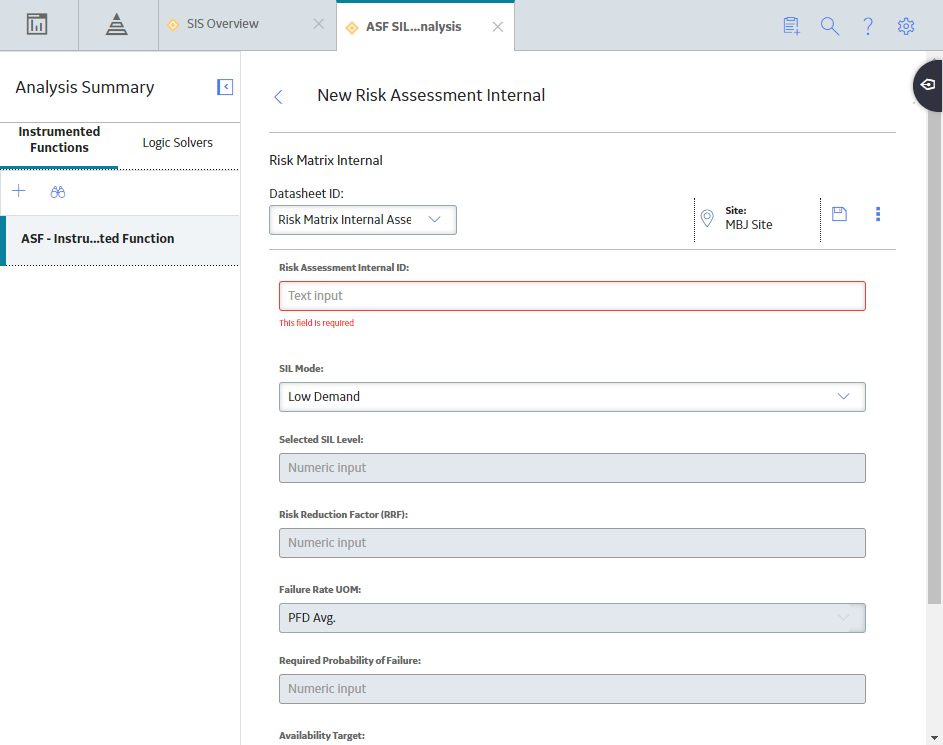
Task: Focus the Risk Assessment Internal ID field
Action: coord(572,296)
